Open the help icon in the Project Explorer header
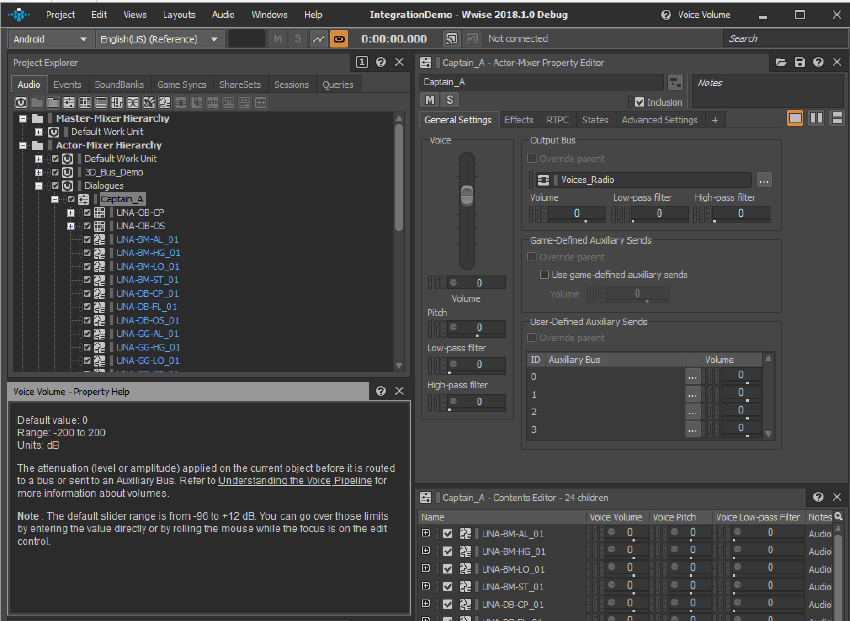850x621 pixels. click(x=381, y=63)
